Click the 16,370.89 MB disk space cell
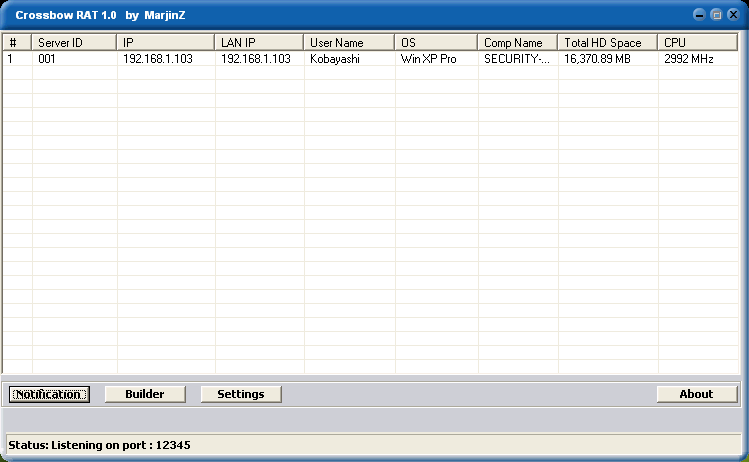Viewport: 749px width, 462px height. click(x=599, y=59)
